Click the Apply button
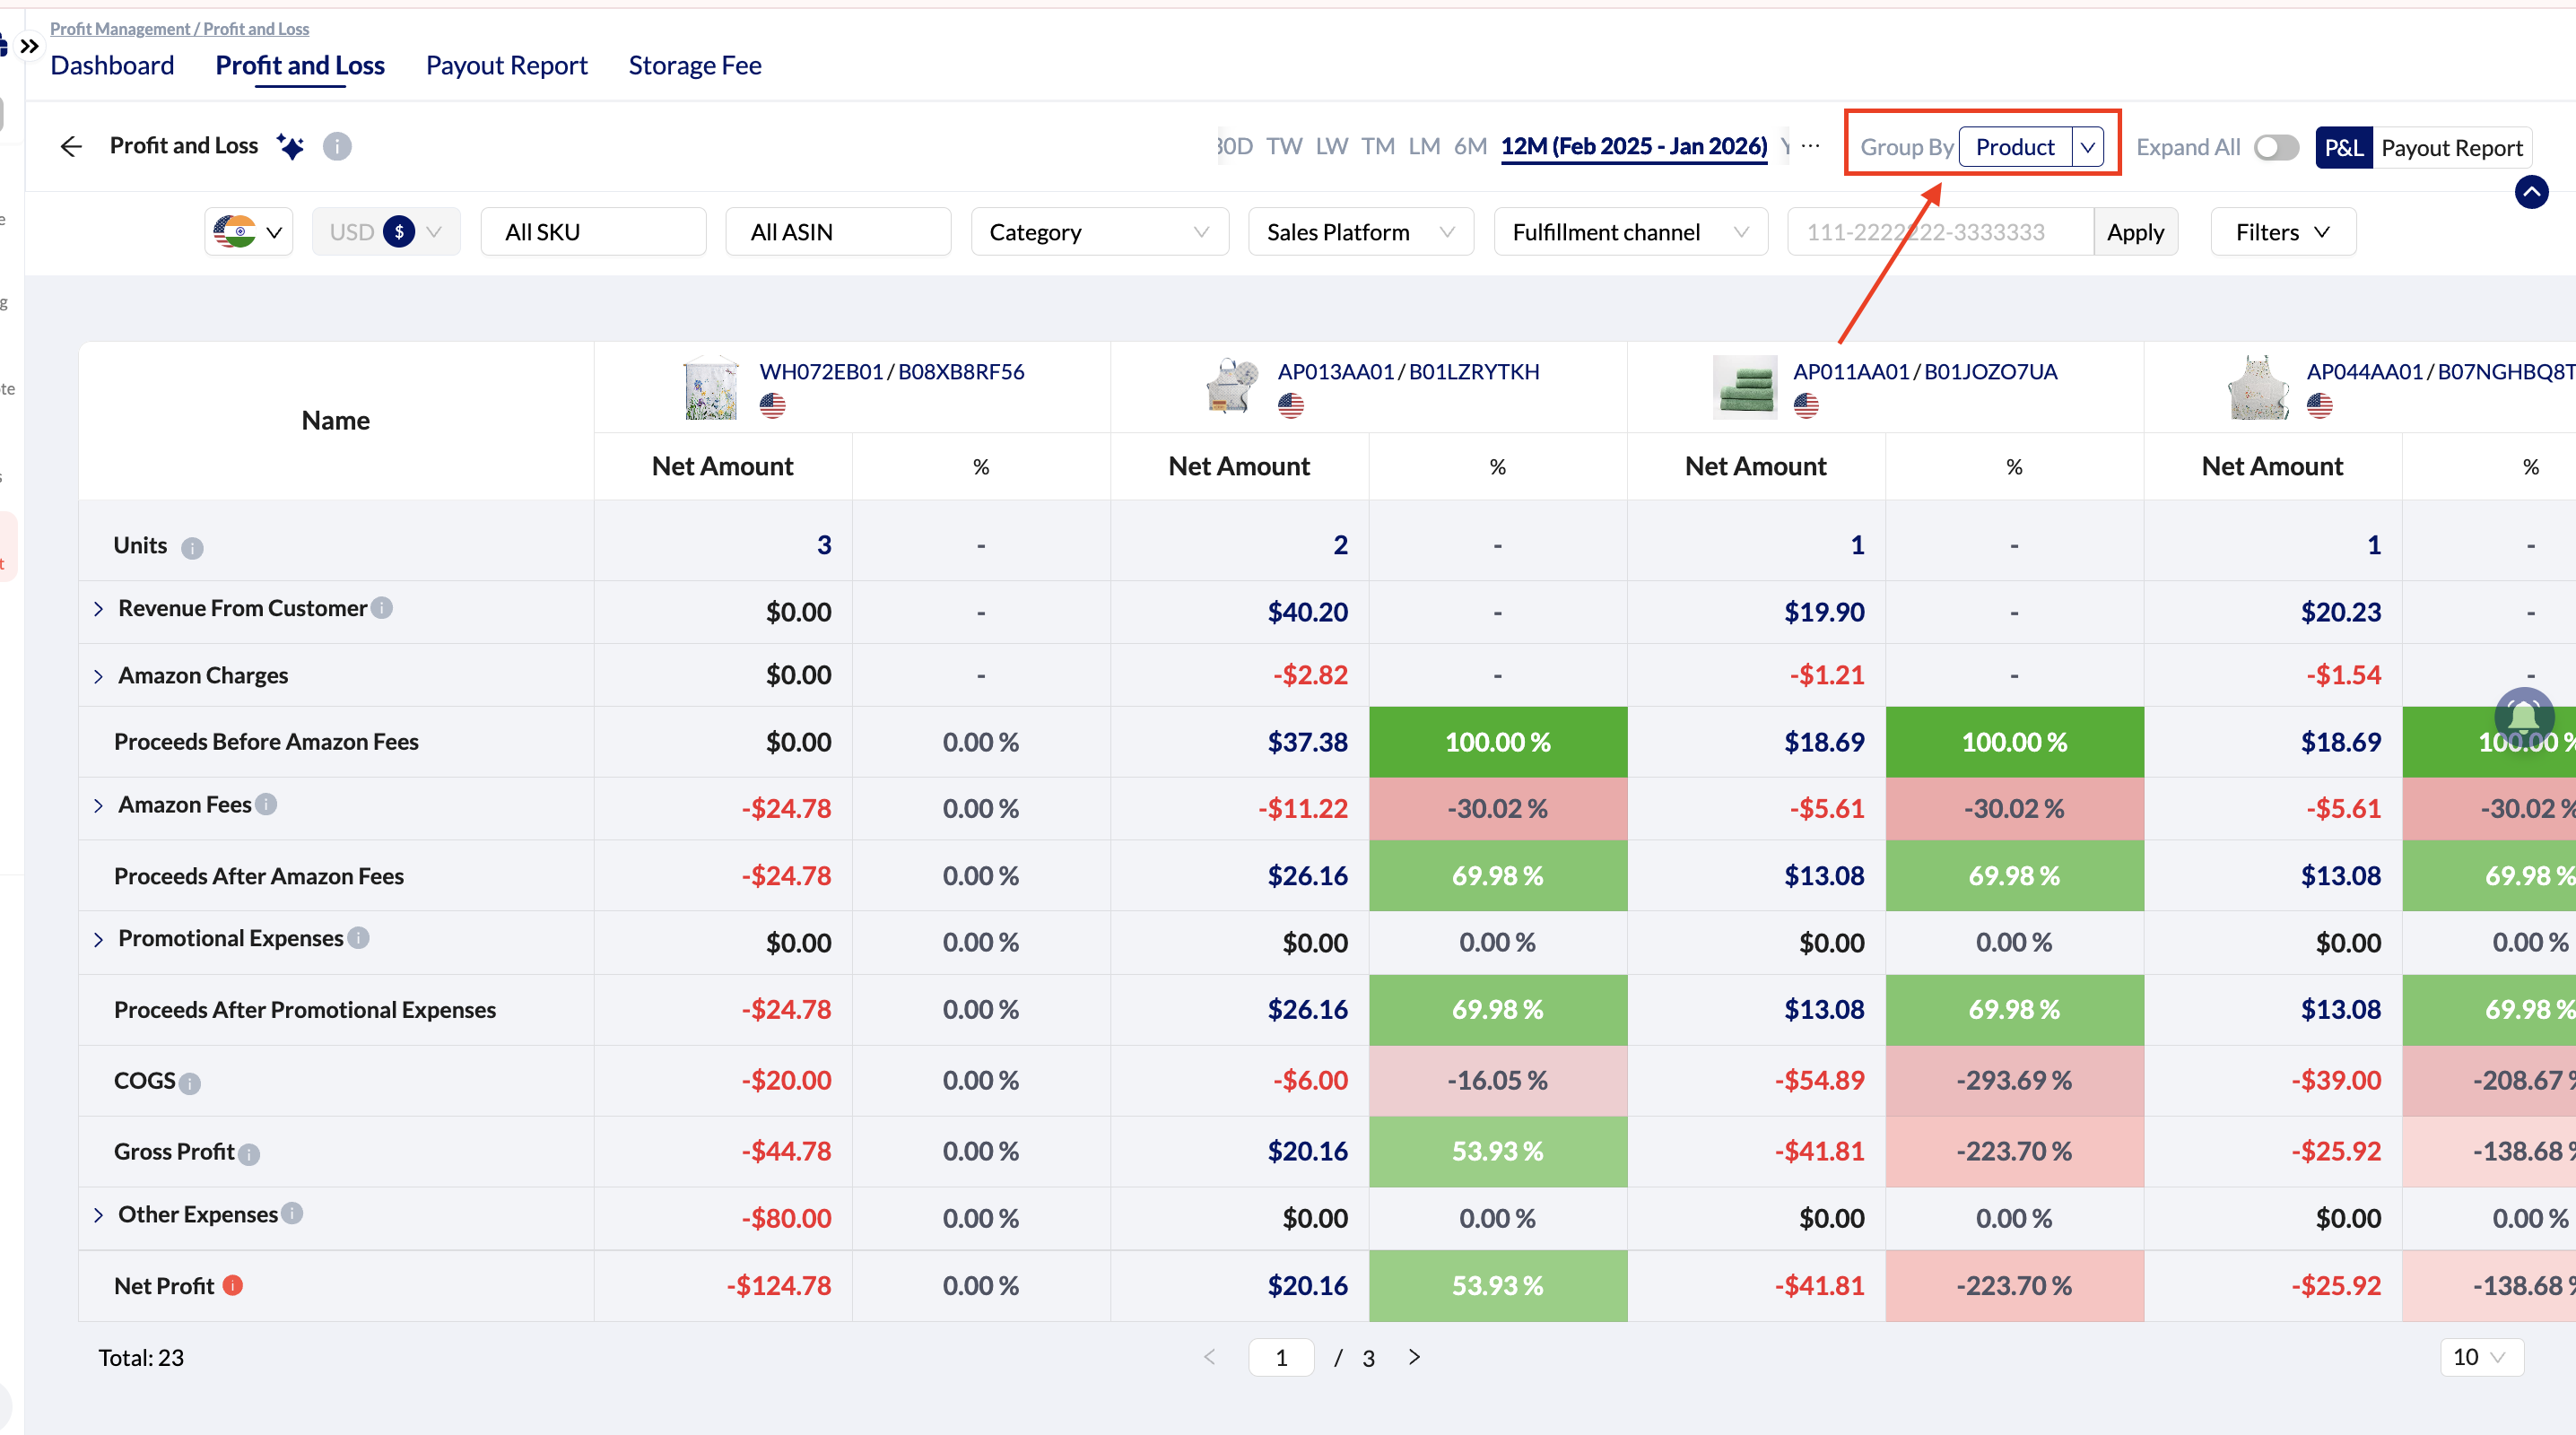 (2134, 232)
